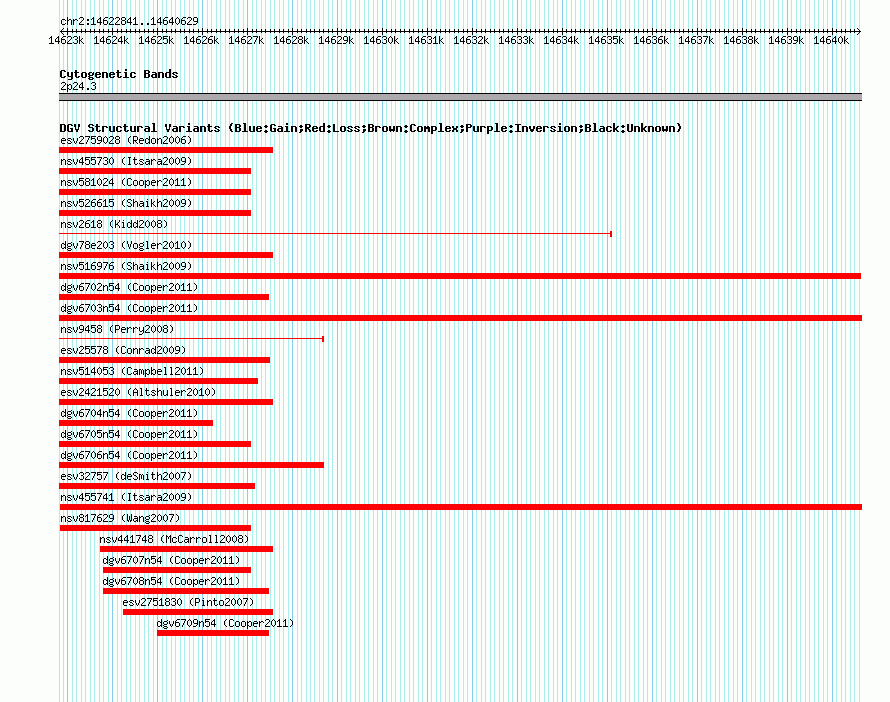
Task: Click the red bar under dgv6705n54
Action: point(155,444)
